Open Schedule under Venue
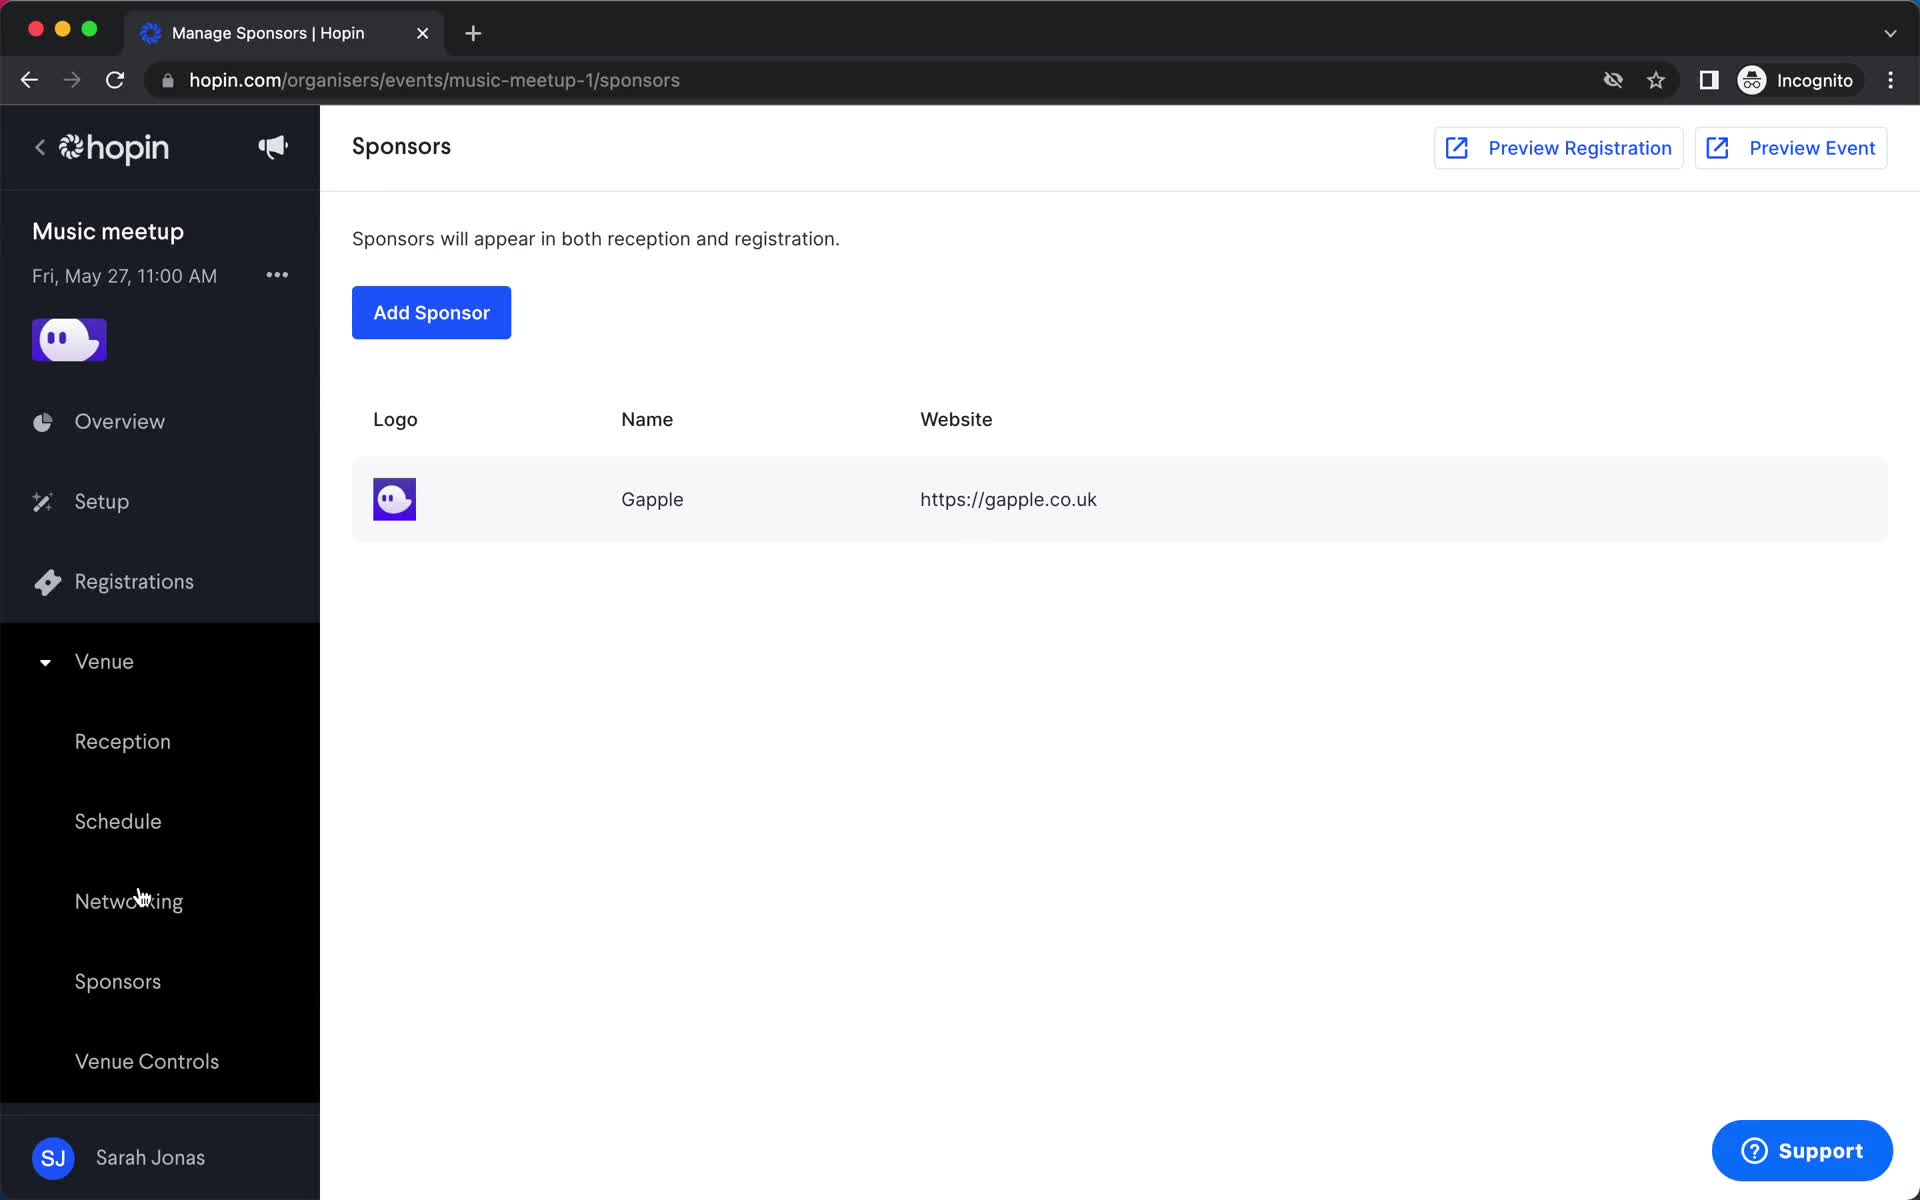Viewport: 1920px width, 1200px height. [118, 822]
